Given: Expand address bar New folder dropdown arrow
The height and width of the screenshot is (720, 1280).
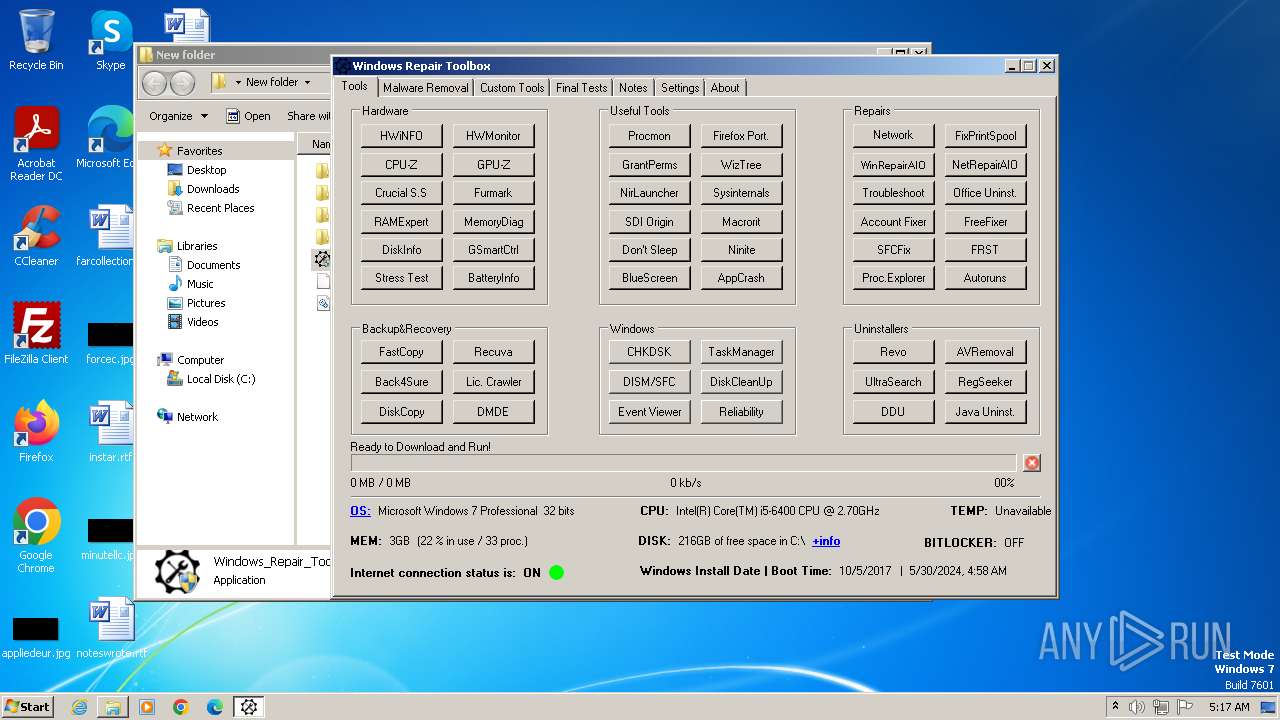Looking at the screenshot, I should tap(307, 82).
